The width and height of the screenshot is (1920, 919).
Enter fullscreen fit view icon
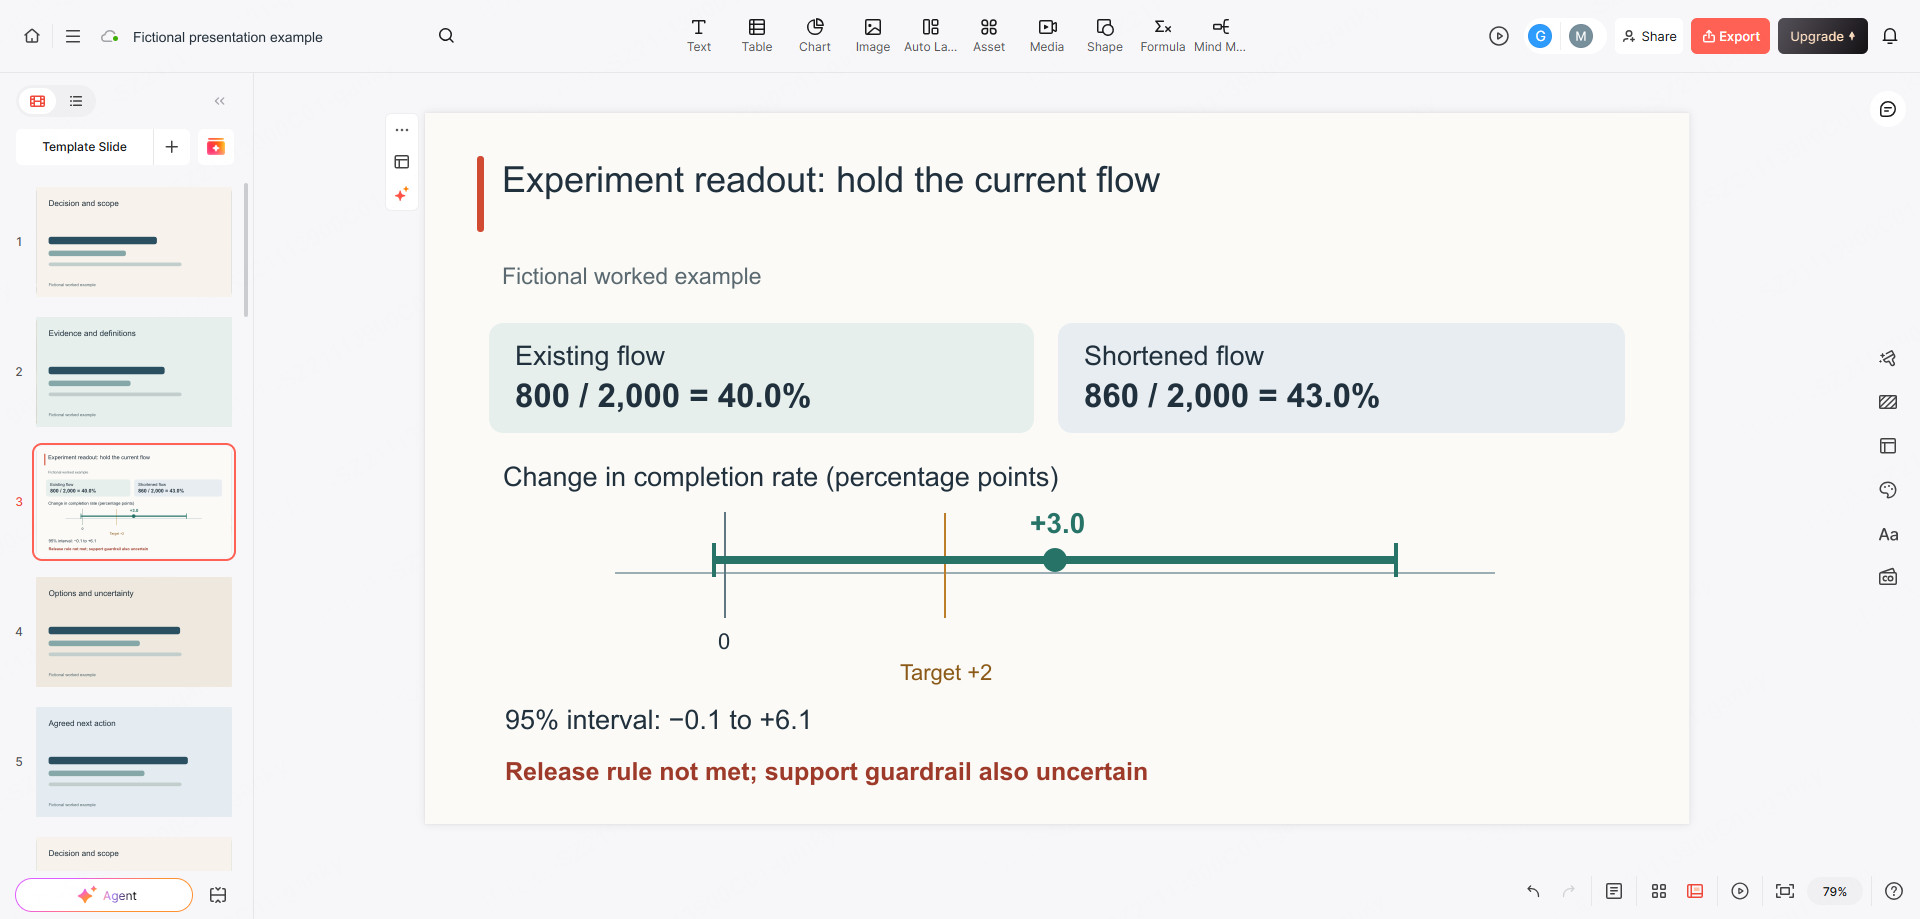1785,891
